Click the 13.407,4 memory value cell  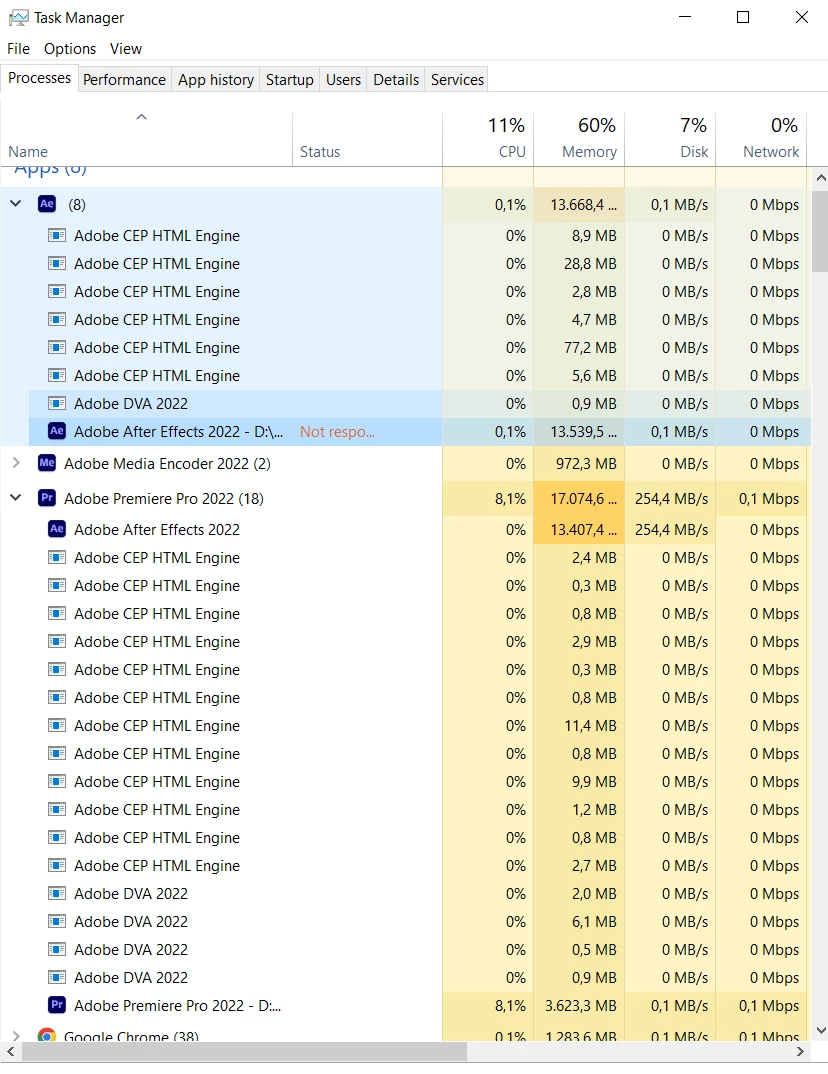(579, 529)
